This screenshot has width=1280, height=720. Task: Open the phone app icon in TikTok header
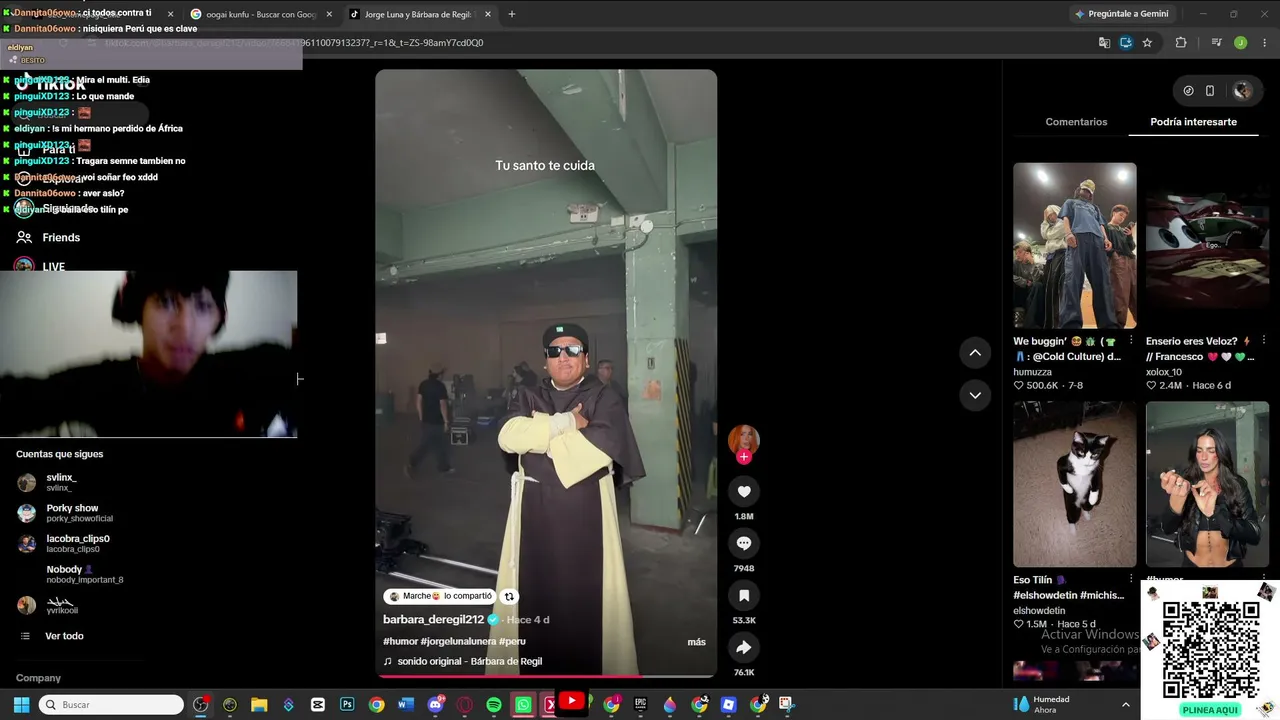click(x=1210, y=90)
